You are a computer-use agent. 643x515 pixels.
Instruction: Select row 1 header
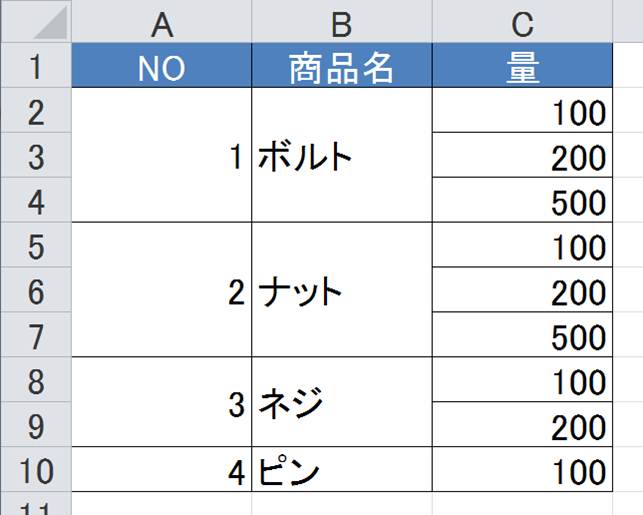click(36, 65)
